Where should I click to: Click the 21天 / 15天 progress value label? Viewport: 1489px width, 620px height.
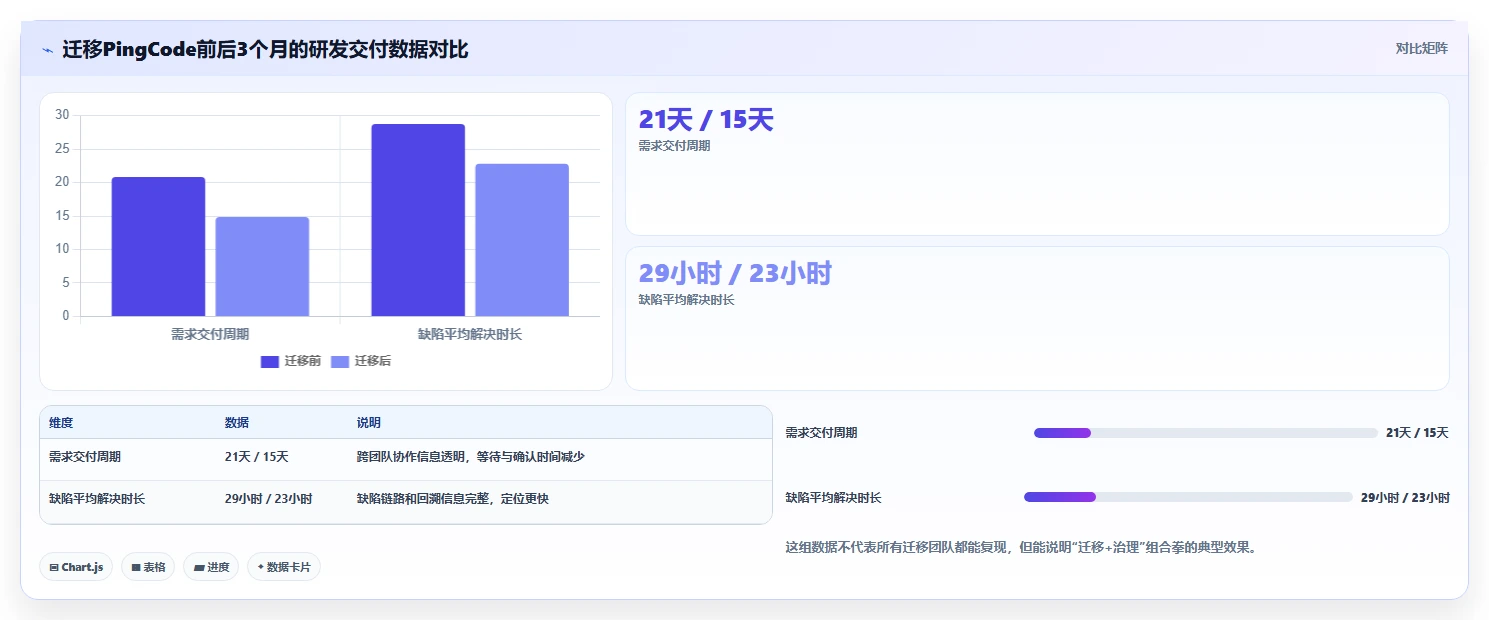point(1417,433)
